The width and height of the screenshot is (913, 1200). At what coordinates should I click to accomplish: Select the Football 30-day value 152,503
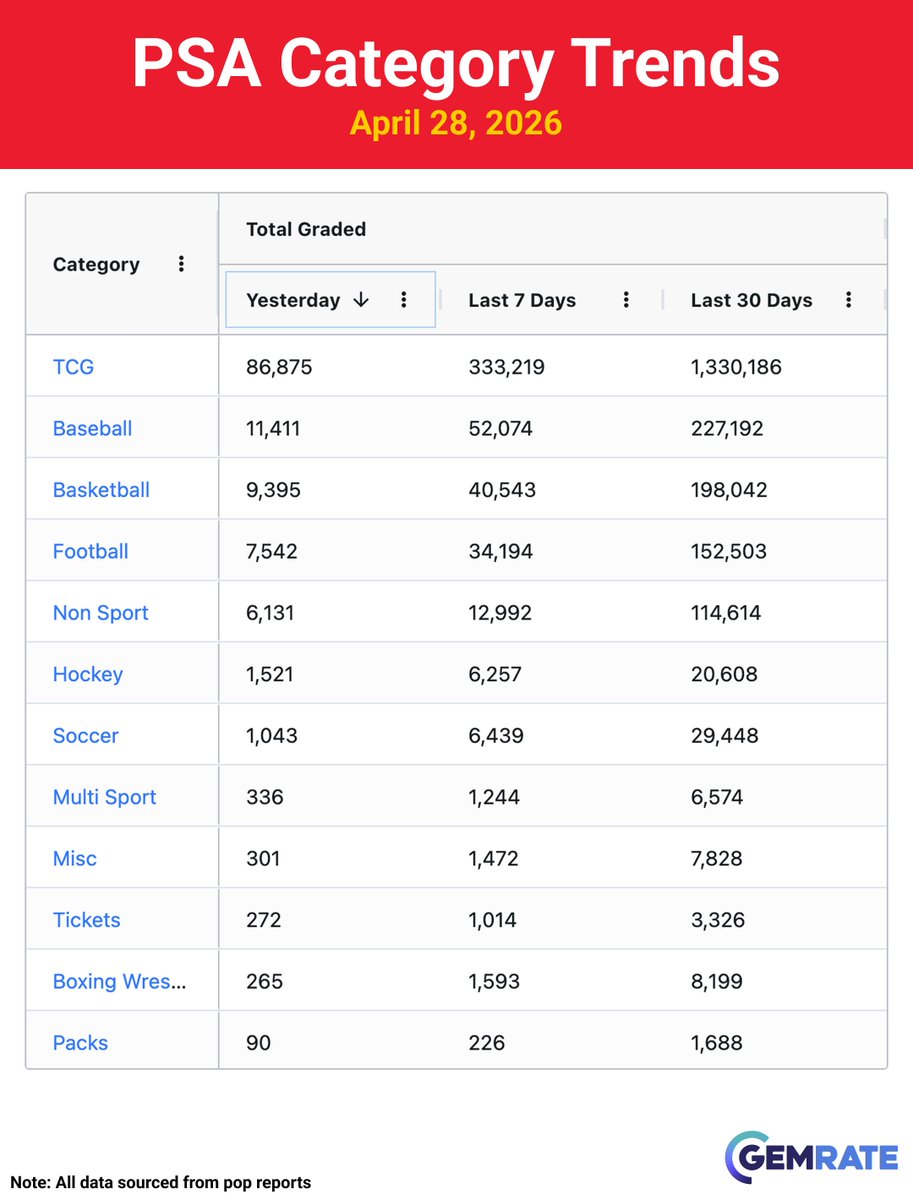tap(729, 551)
